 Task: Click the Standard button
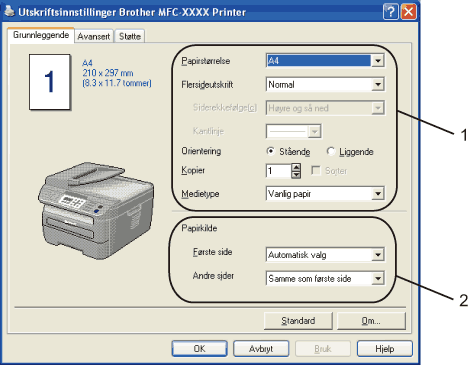pyautogui.click(x=298, y=321)
